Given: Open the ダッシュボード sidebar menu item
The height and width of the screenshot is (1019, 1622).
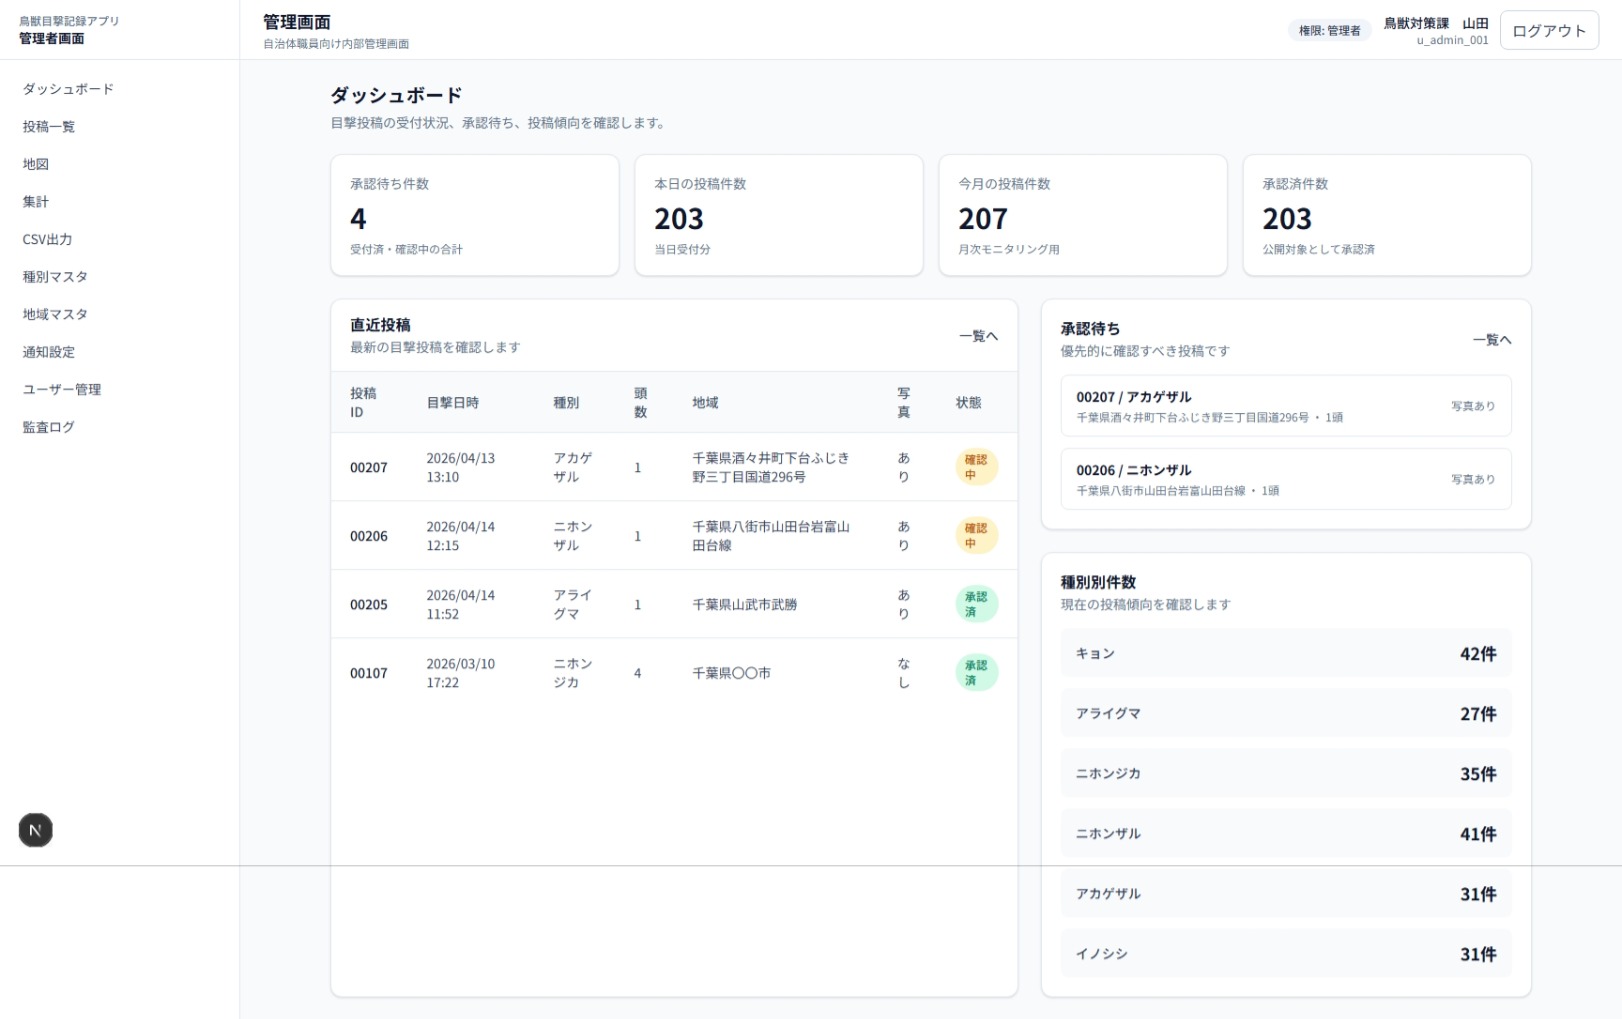Looking at the screenshot, I should [68, 89].
